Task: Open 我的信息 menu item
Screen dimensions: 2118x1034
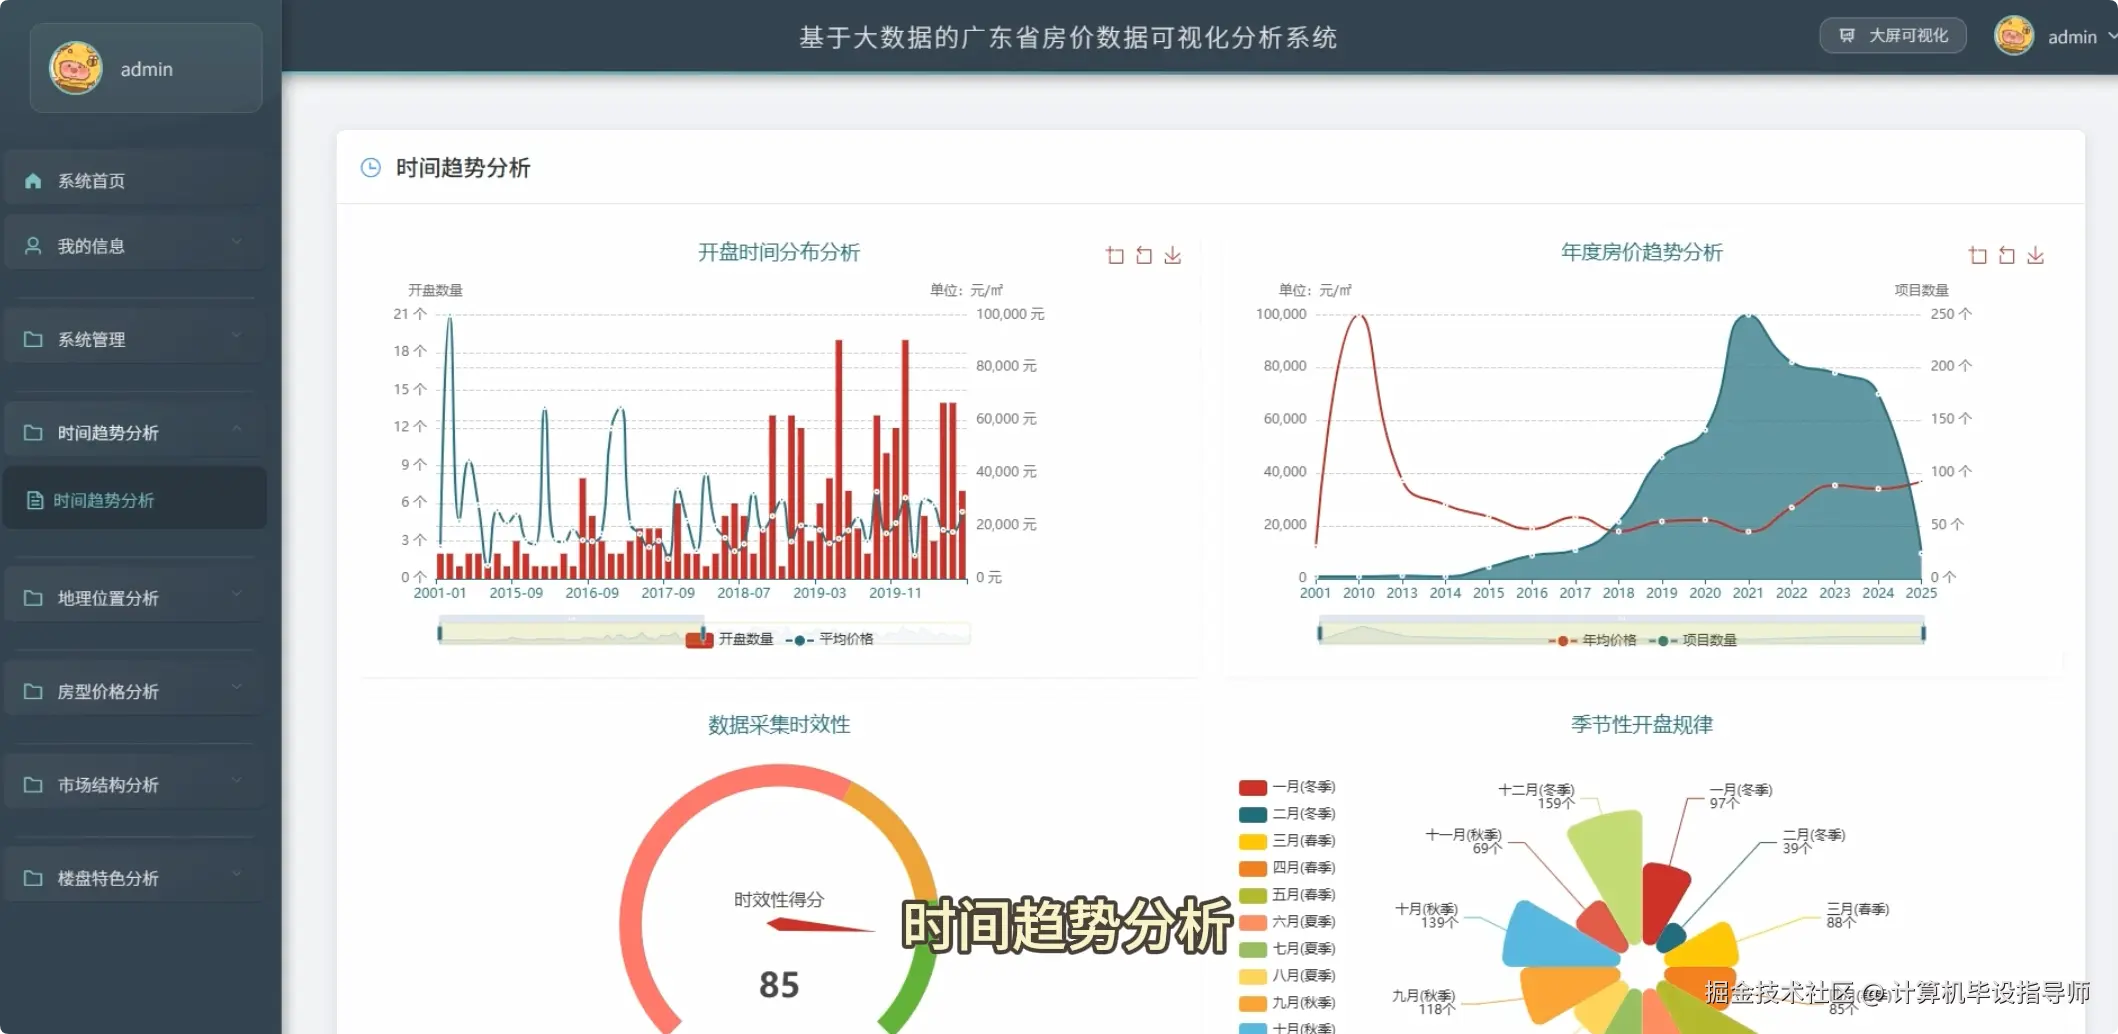Action: click(x=135, y=246)
